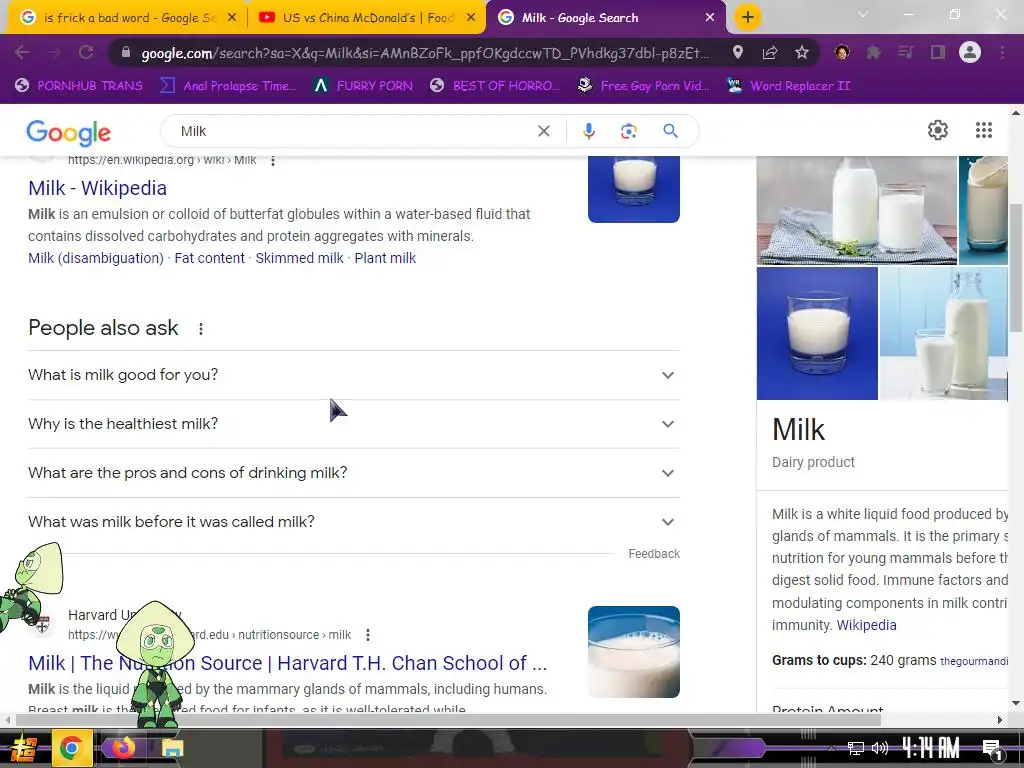Click the address bar URL
The width and height of the screenshot is (1024, 768).
(x=424, y=53)
